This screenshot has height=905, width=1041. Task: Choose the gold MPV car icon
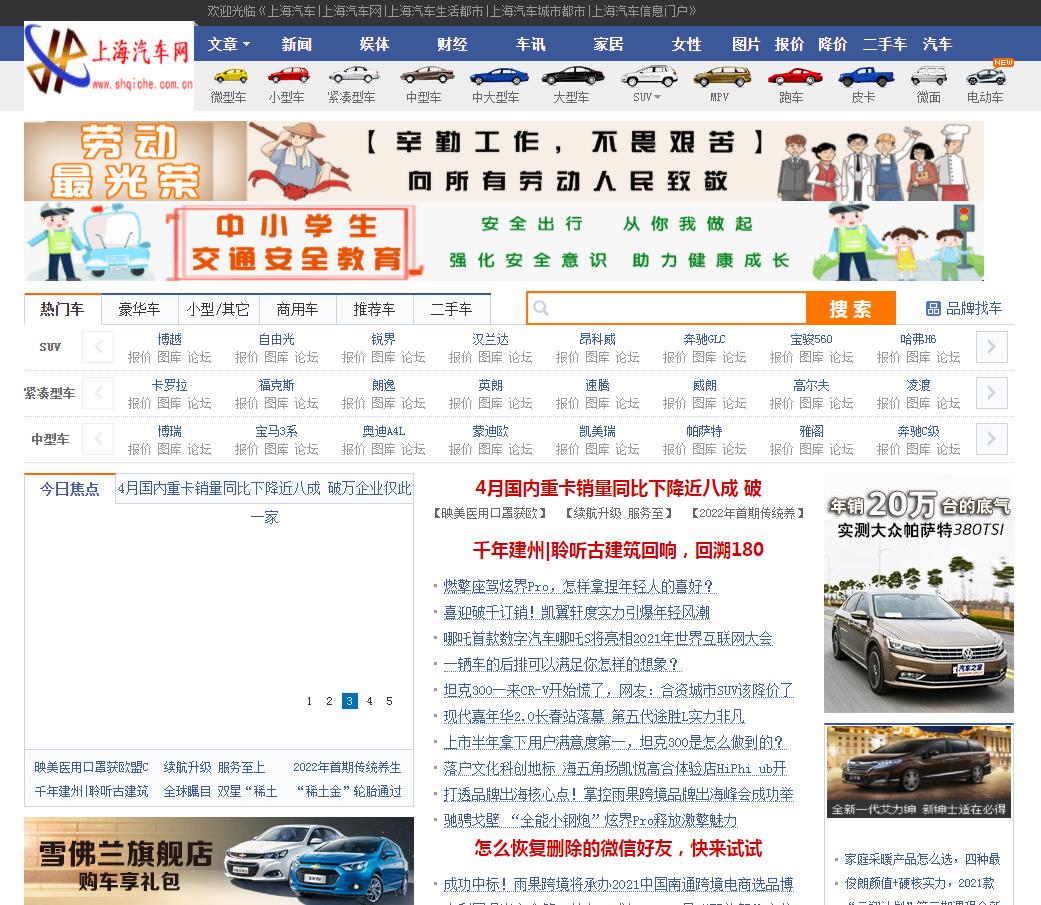[x=722, y=76]
